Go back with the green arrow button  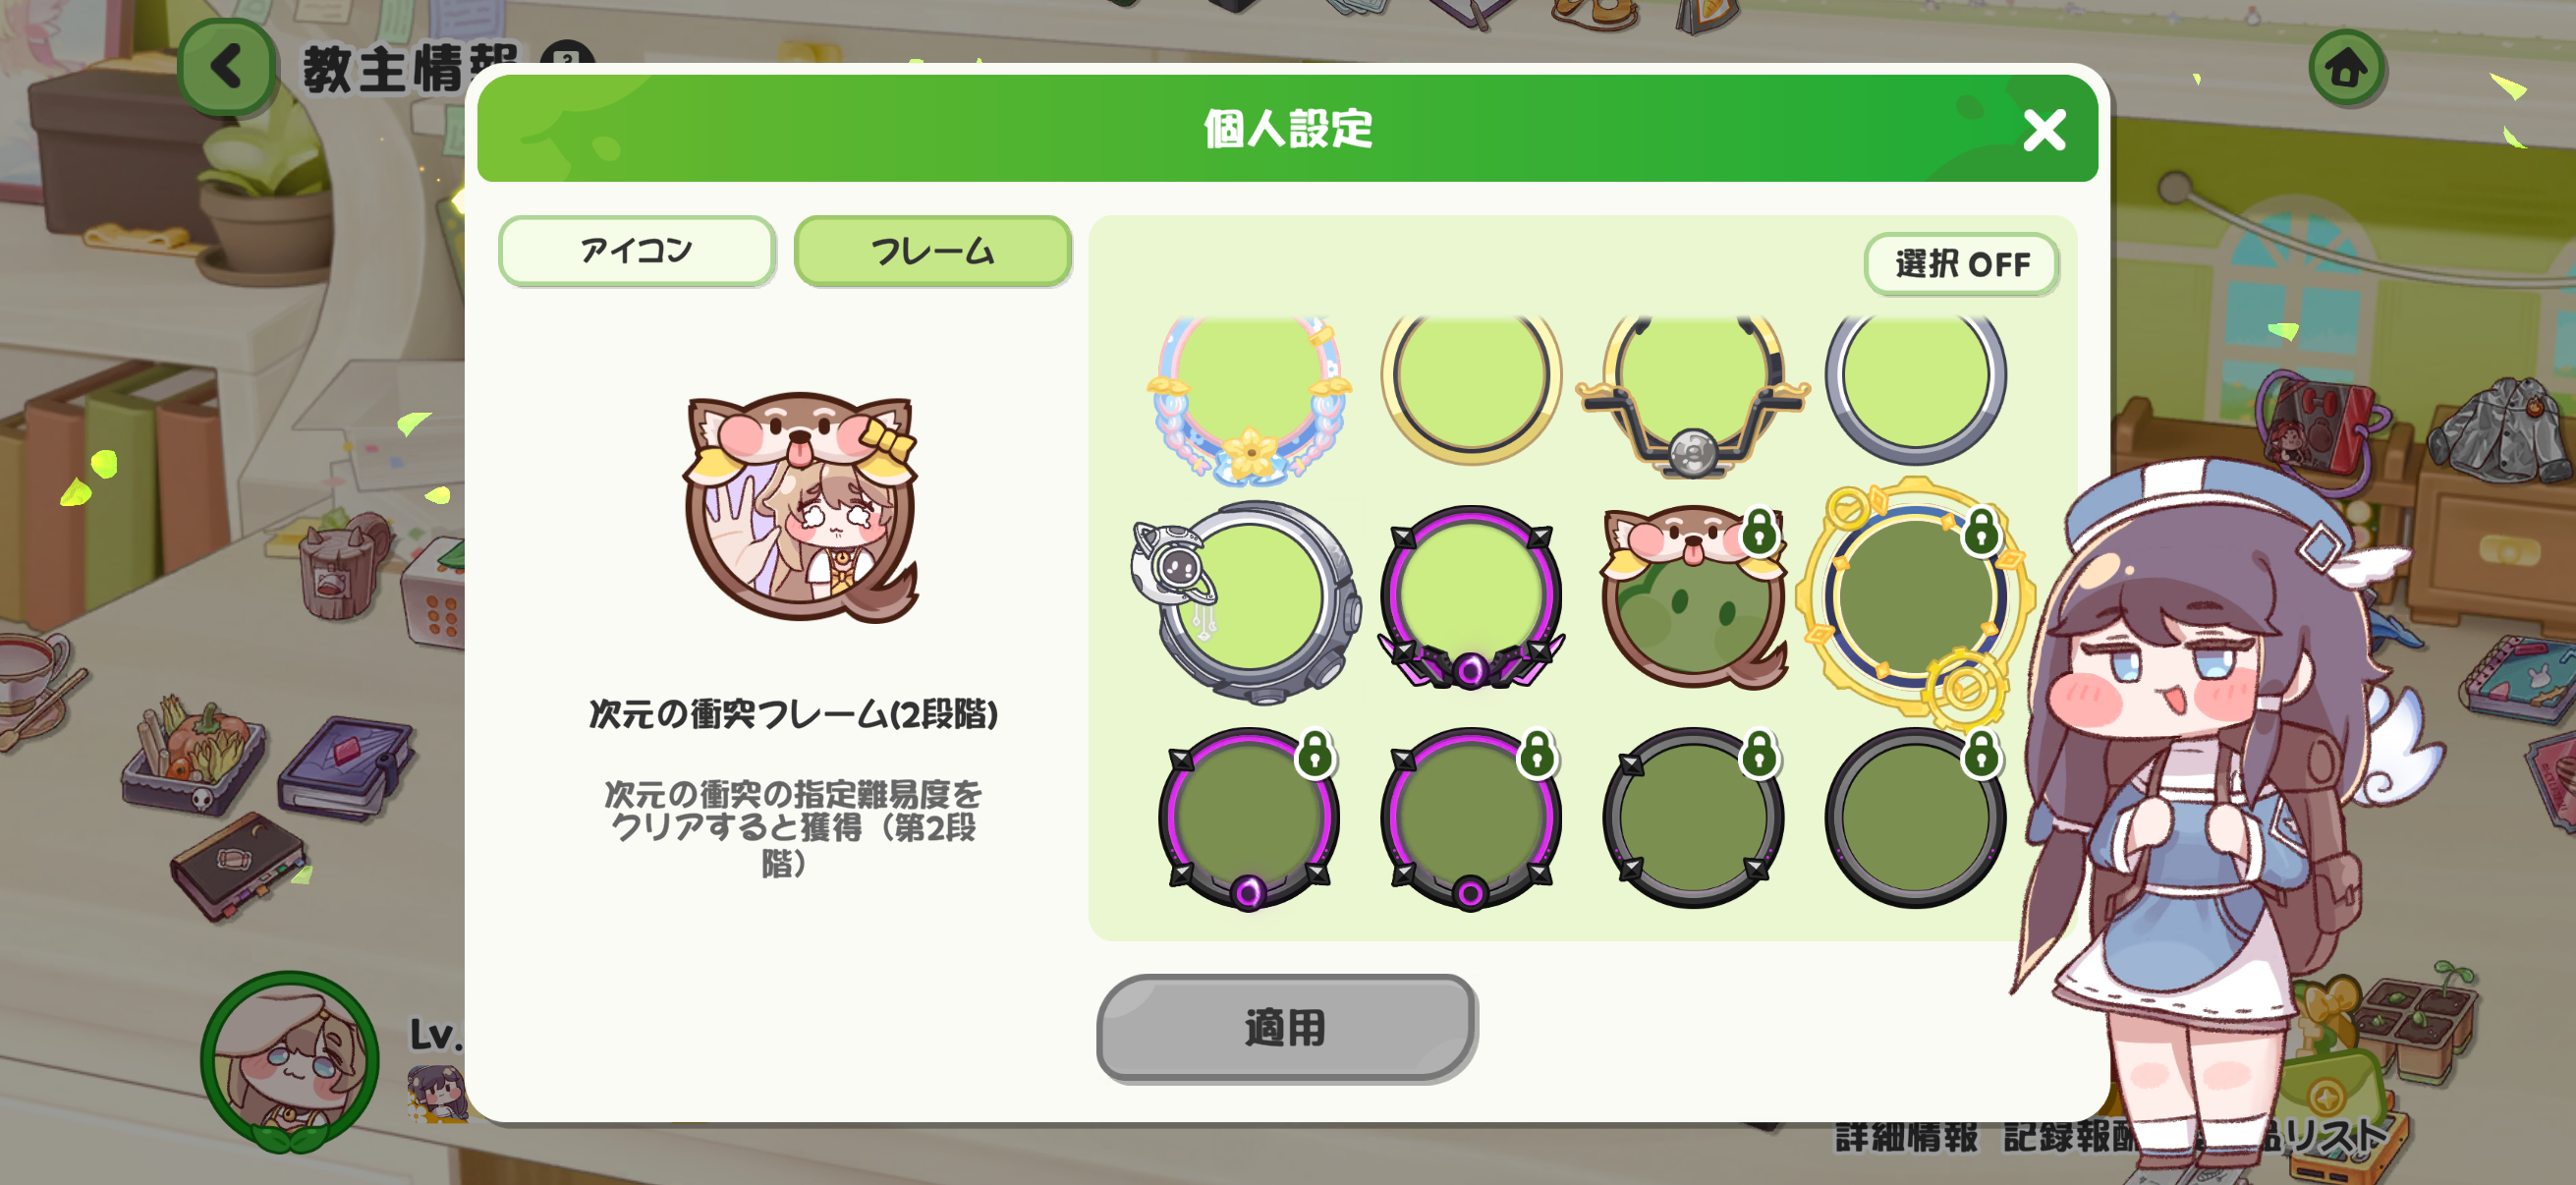226,66
